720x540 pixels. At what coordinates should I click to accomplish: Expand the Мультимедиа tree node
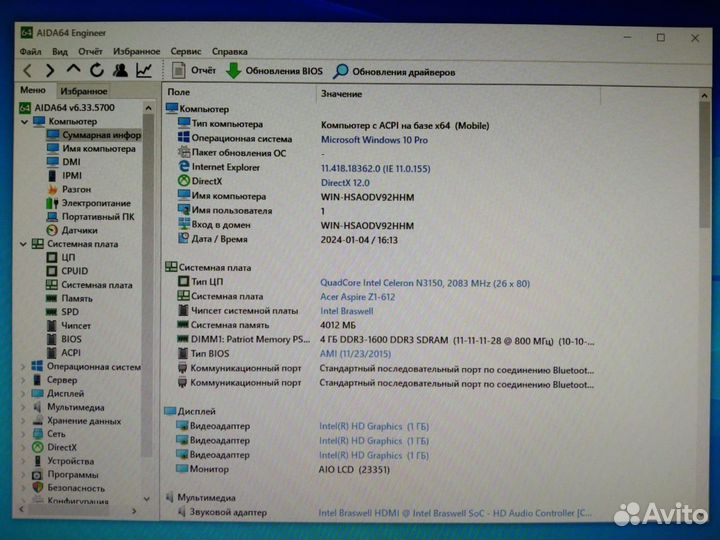23,407
